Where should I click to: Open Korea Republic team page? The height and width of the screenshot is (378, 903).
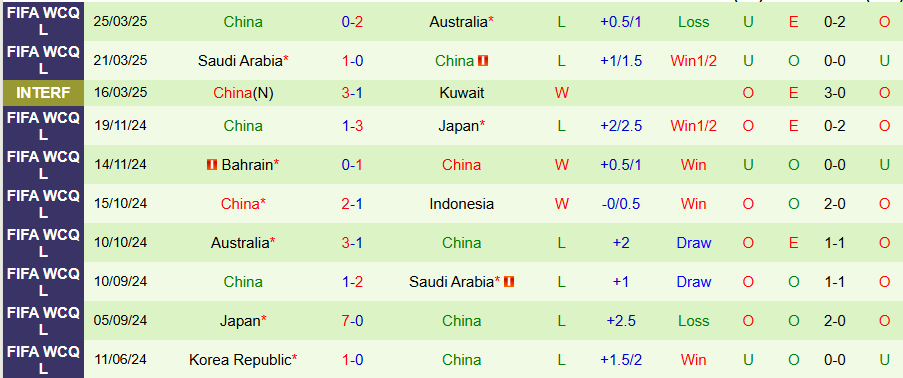click(x=240, y=360)
